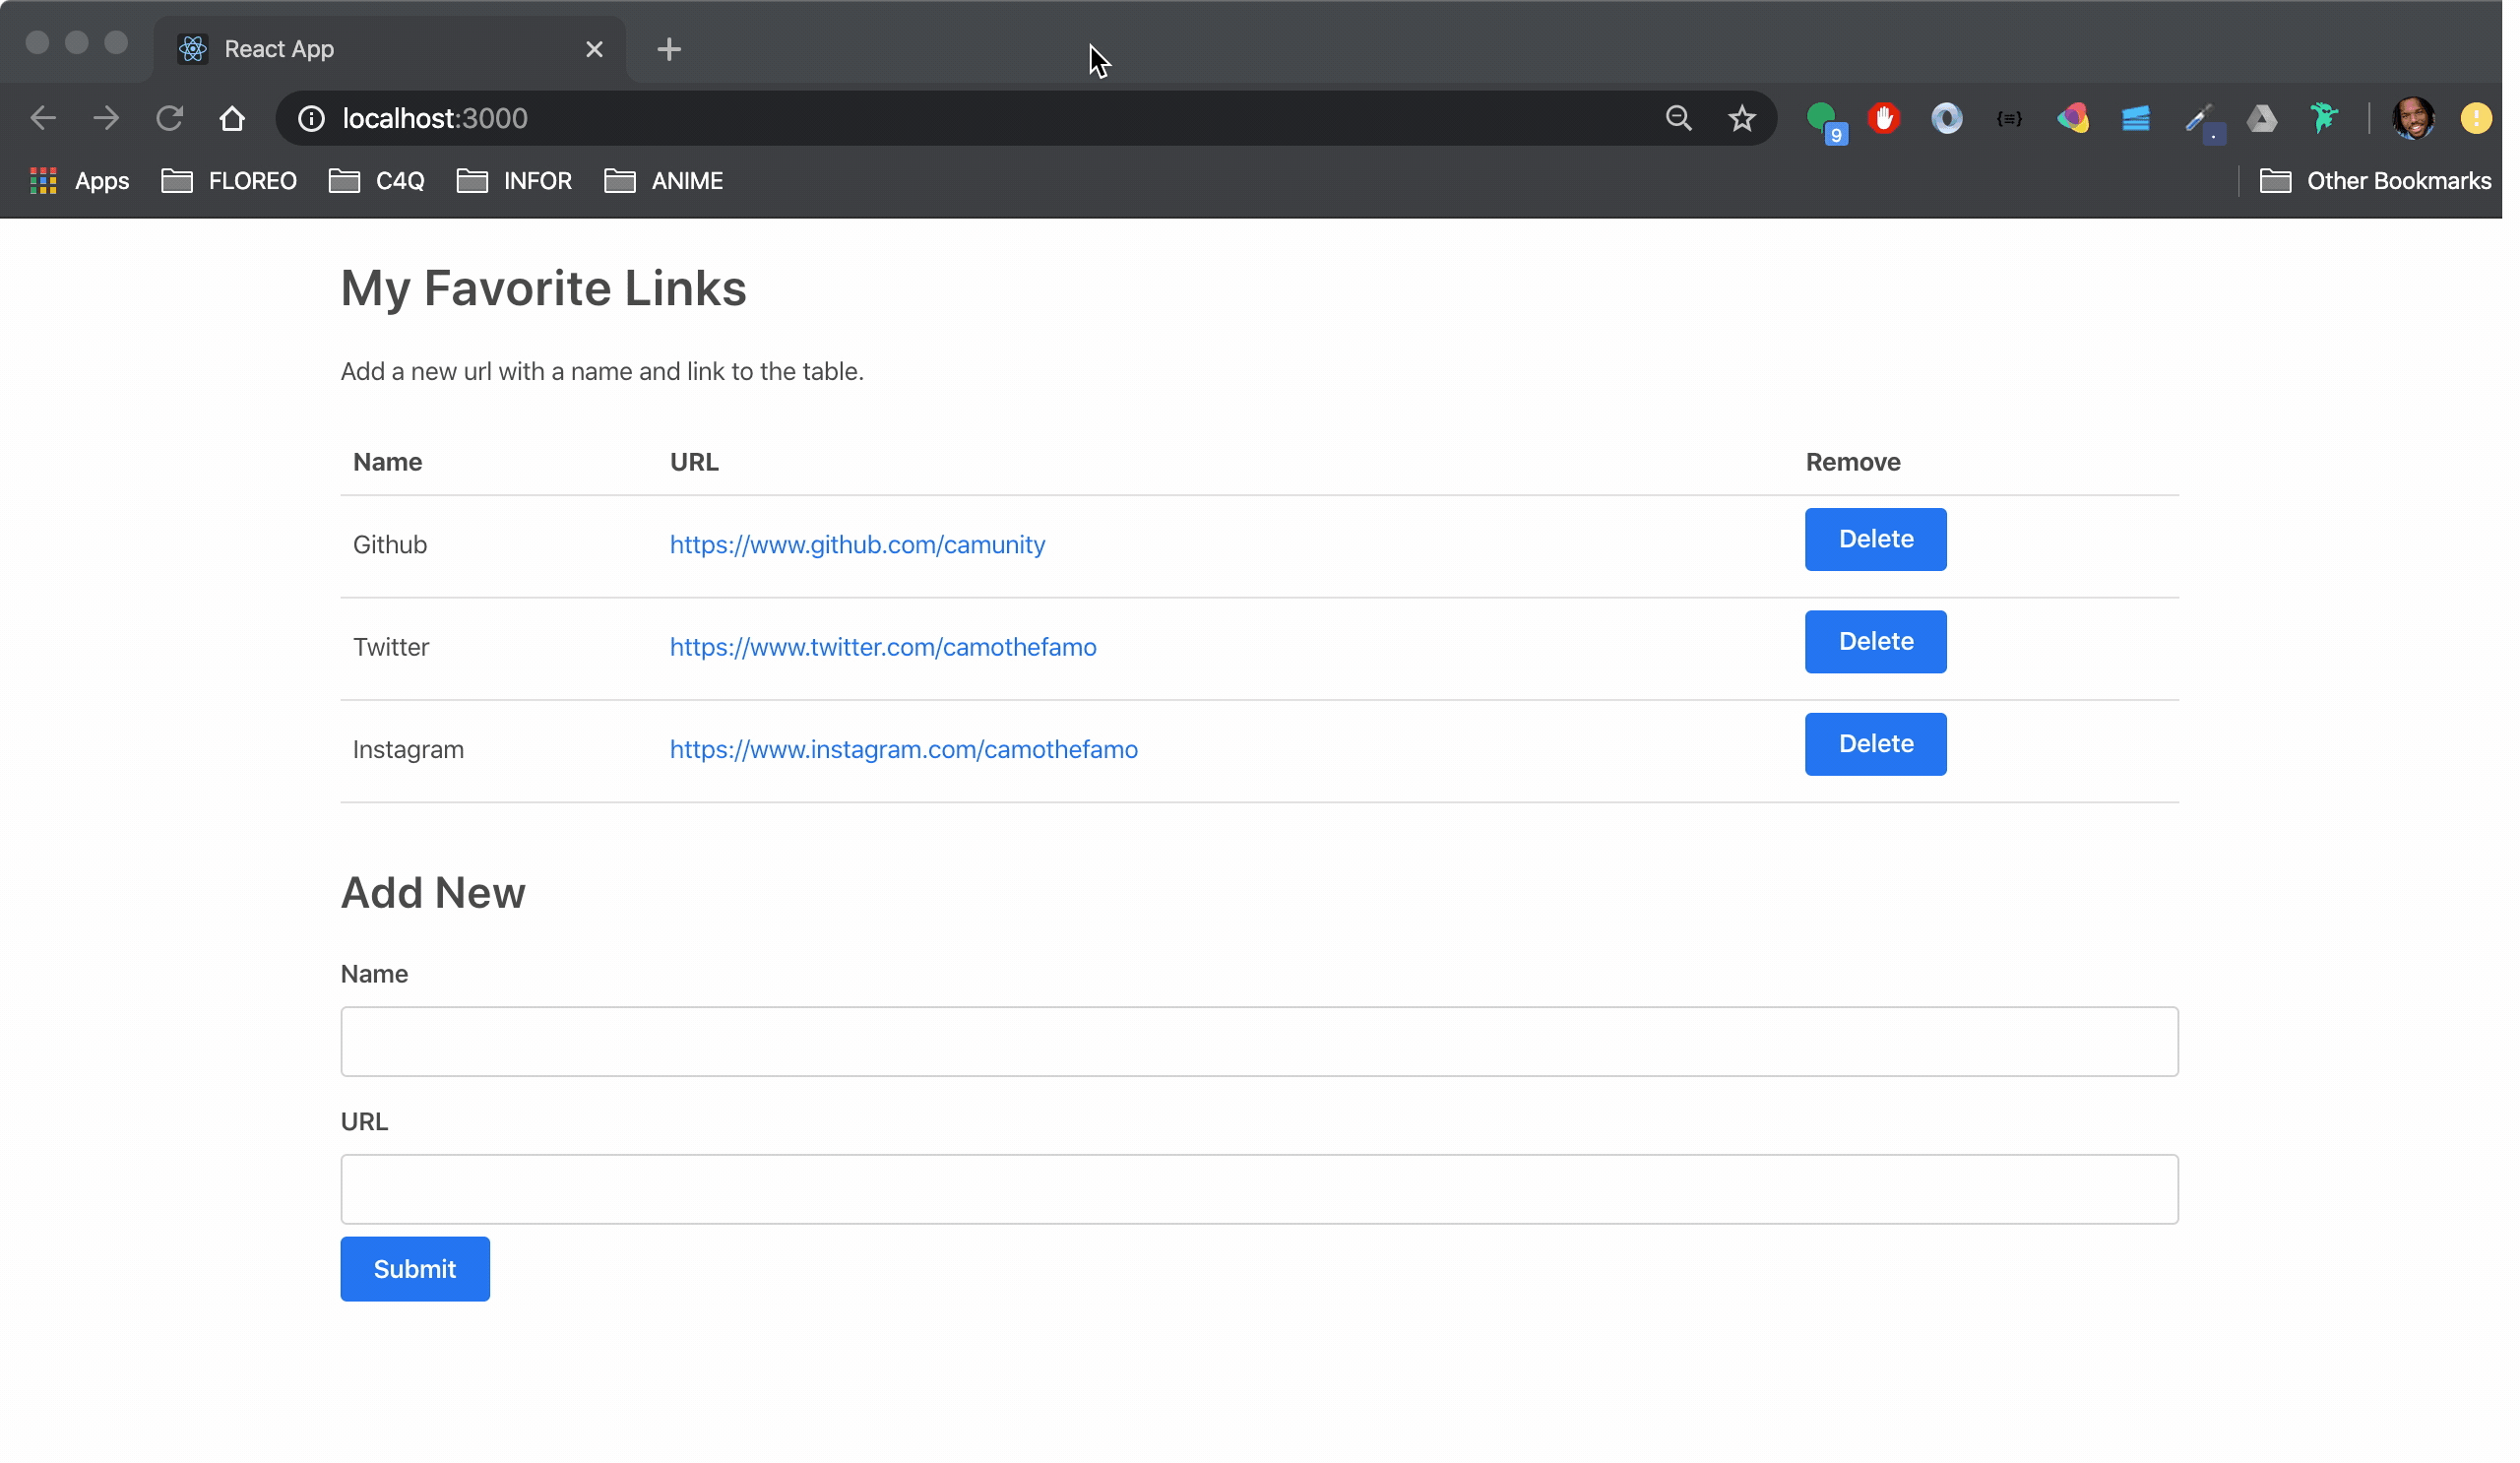The width and height of the screenshot is (2520, 1463).
Task: Submit the new link form
Action: click(414, 1268)
